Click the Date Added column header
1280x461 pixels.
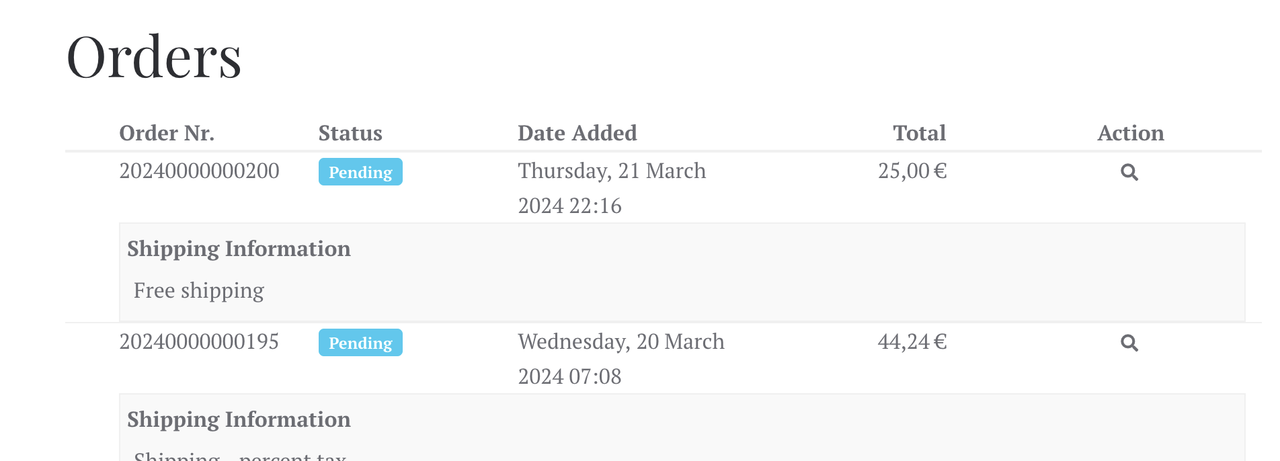(577, 133)
